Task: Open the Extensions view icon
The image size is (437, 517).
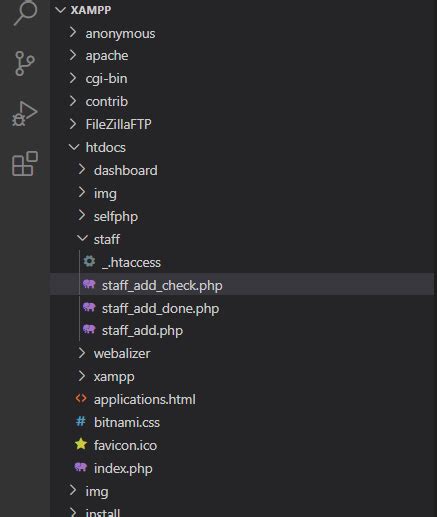Action: (x=25, y=163)
